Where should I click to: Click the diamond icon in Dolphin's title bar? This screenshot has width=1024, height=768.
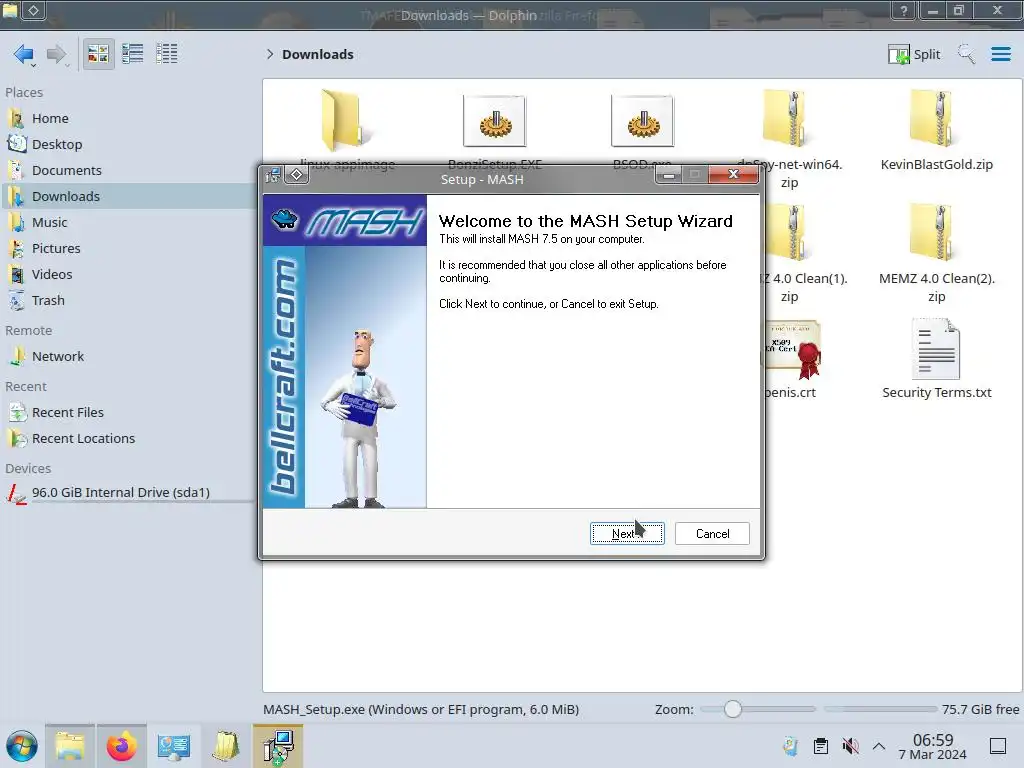pyautogui.click(x=34, y=10)
